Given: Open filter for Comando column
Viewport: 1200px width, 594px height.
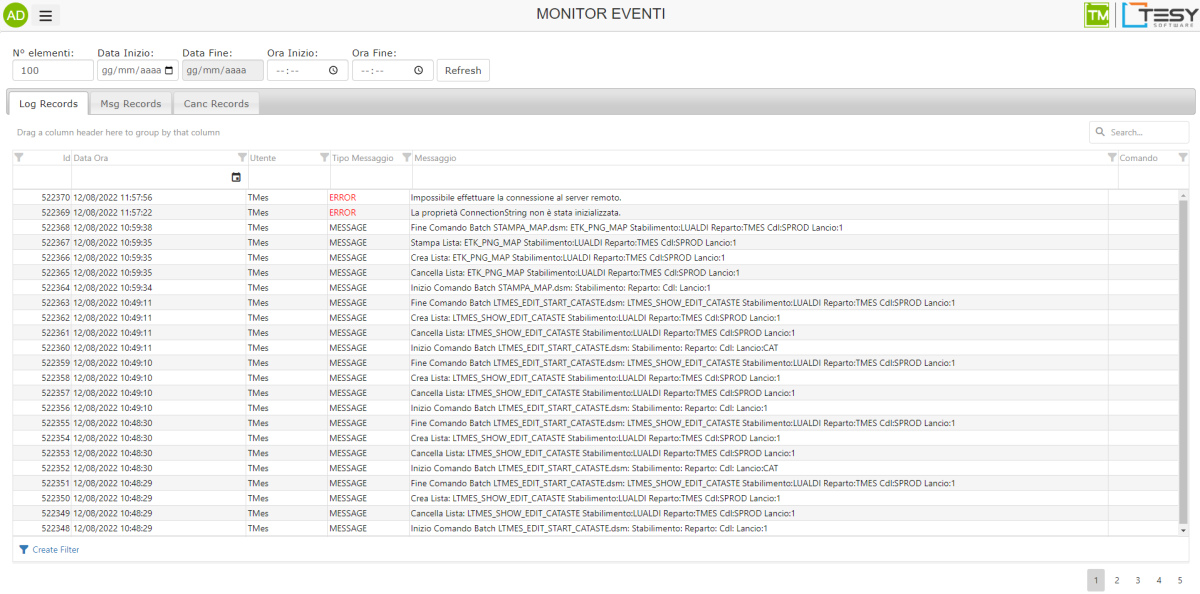Looking at the screenshot, I should click(x=1183, y=158).
